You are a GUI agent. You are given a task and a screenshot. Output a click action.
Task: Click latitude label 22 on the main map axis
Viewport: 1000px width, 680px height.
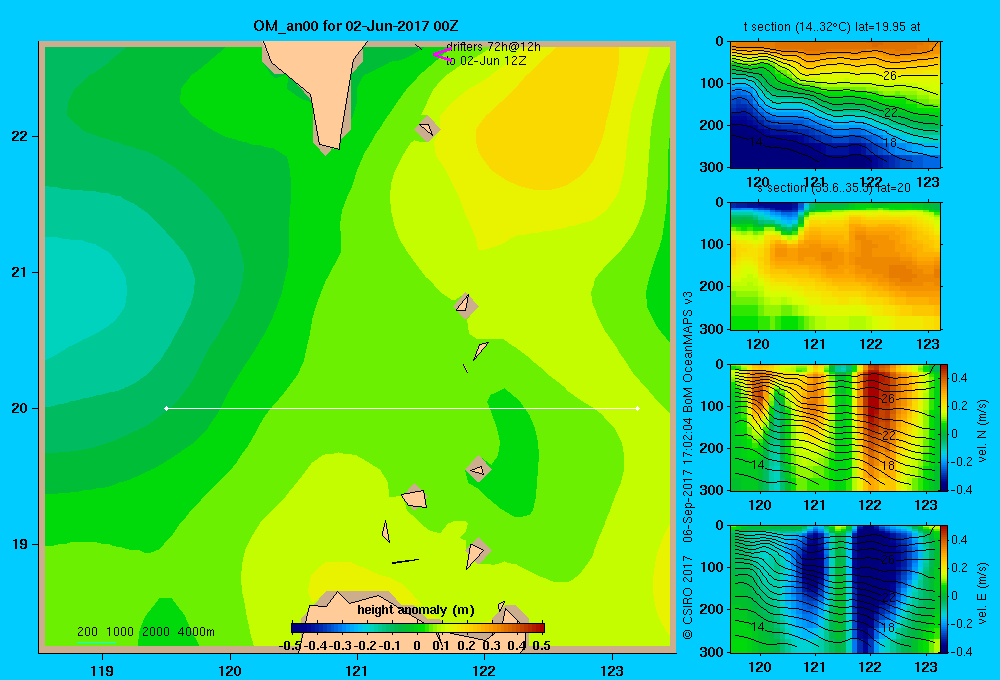point(20,136)
